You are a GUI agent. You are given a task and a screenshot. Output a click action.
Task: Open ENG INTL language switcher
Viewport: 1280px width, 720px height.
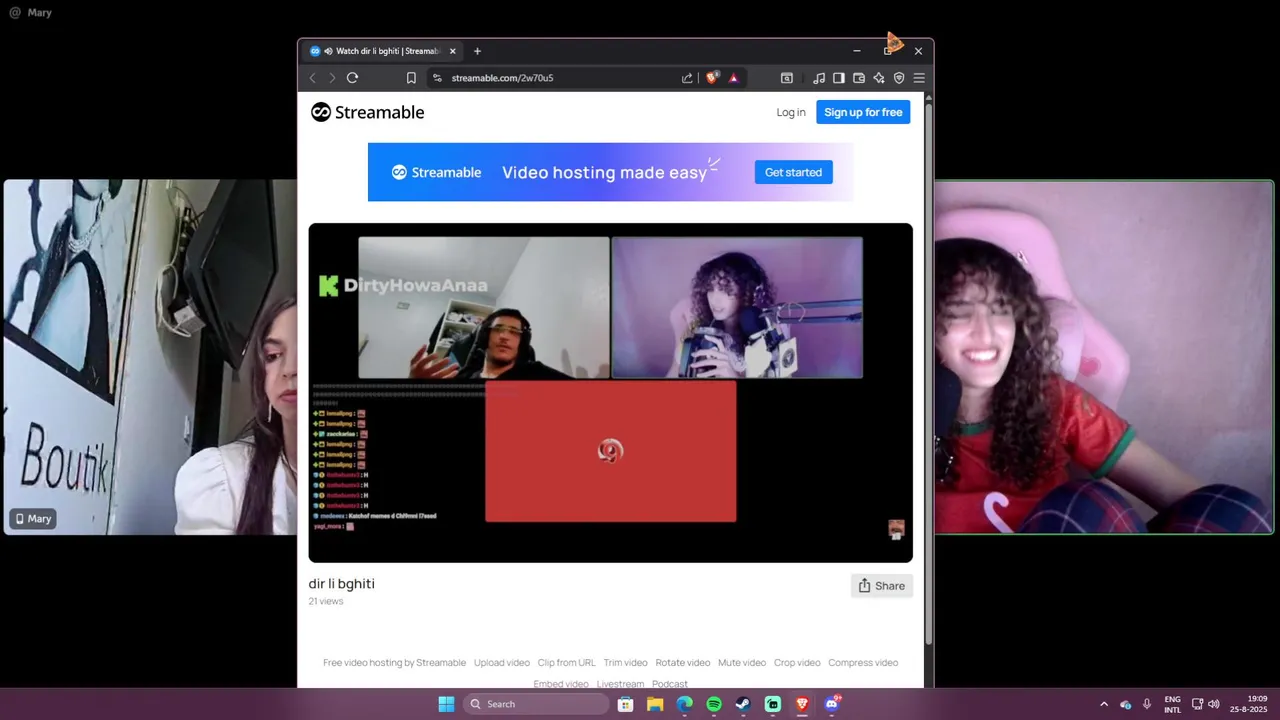pos(1172,704)
